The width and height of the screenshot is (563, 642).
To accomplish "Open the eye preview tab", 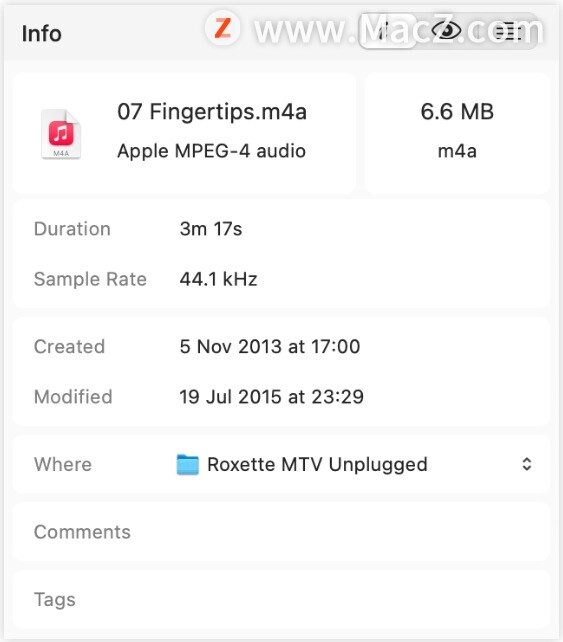I will click(446, 31).
